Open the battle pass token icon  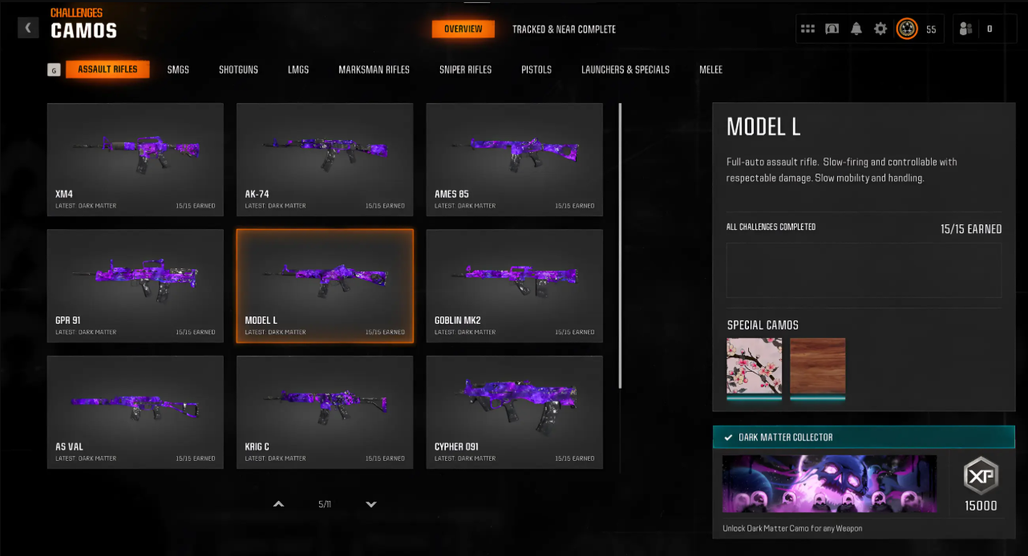click(832, 29)
